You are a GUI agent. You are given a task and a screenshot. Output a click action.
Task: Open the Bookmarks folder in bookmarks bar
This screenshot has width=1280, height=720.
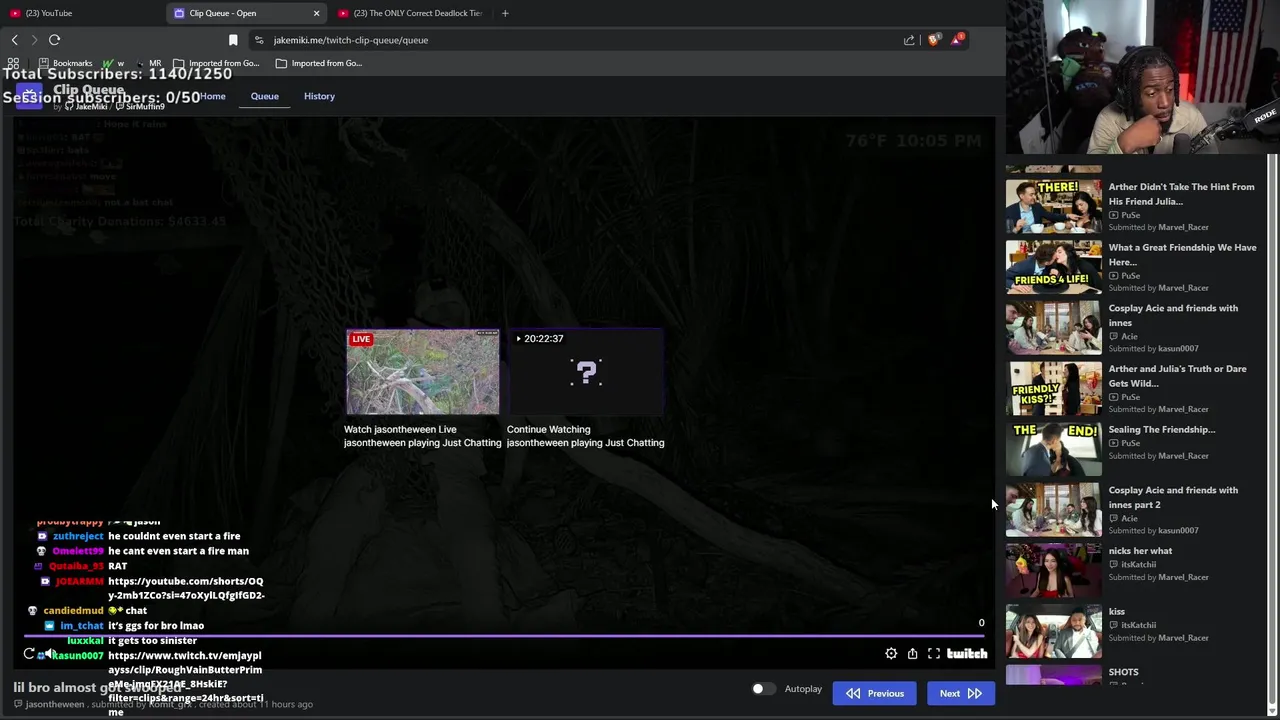tap(65, 63)
